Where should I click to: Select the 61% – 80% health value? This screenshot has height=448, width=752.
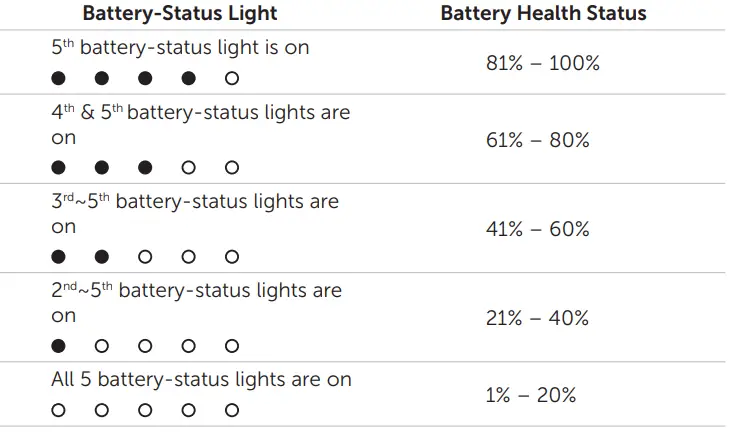point(538,140)
